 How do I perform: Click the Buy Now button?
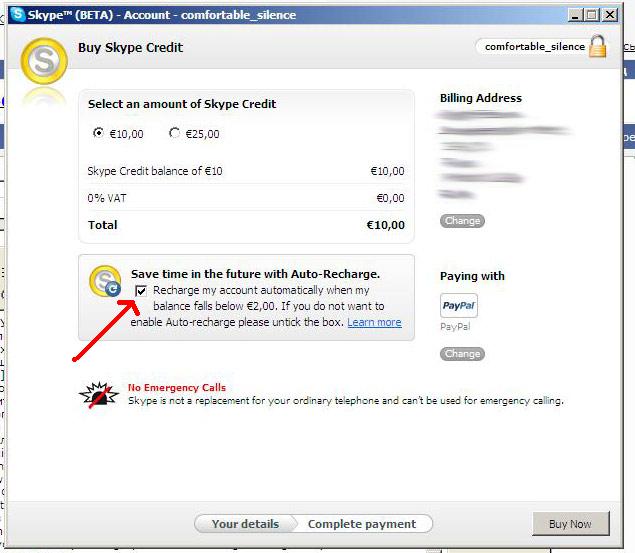coord(570,524)
